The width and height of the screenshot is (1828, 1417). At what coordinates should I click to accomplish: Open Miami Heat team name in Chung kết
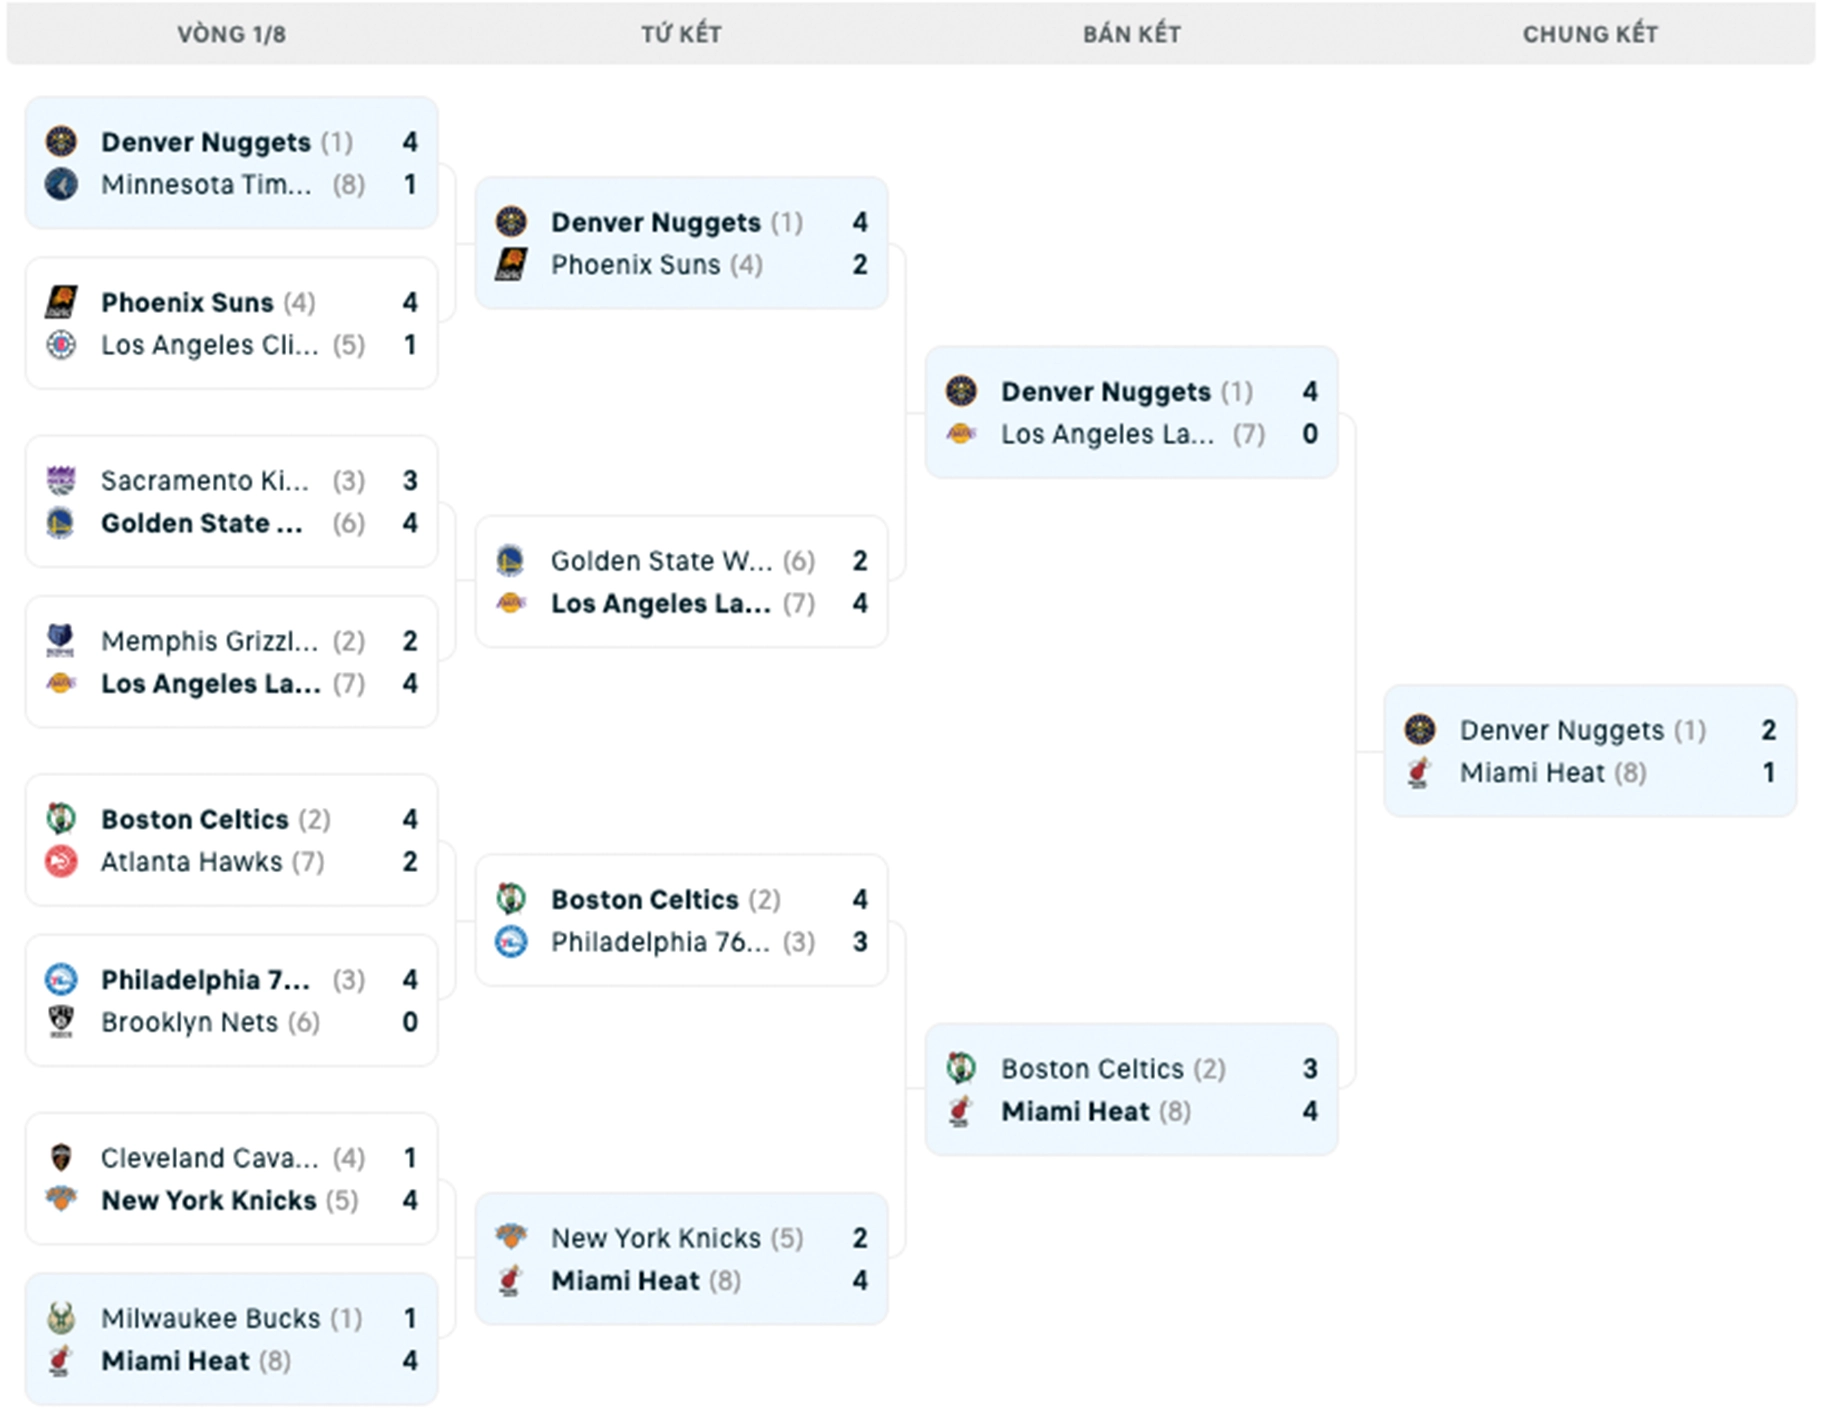(x=1532, y=773)
